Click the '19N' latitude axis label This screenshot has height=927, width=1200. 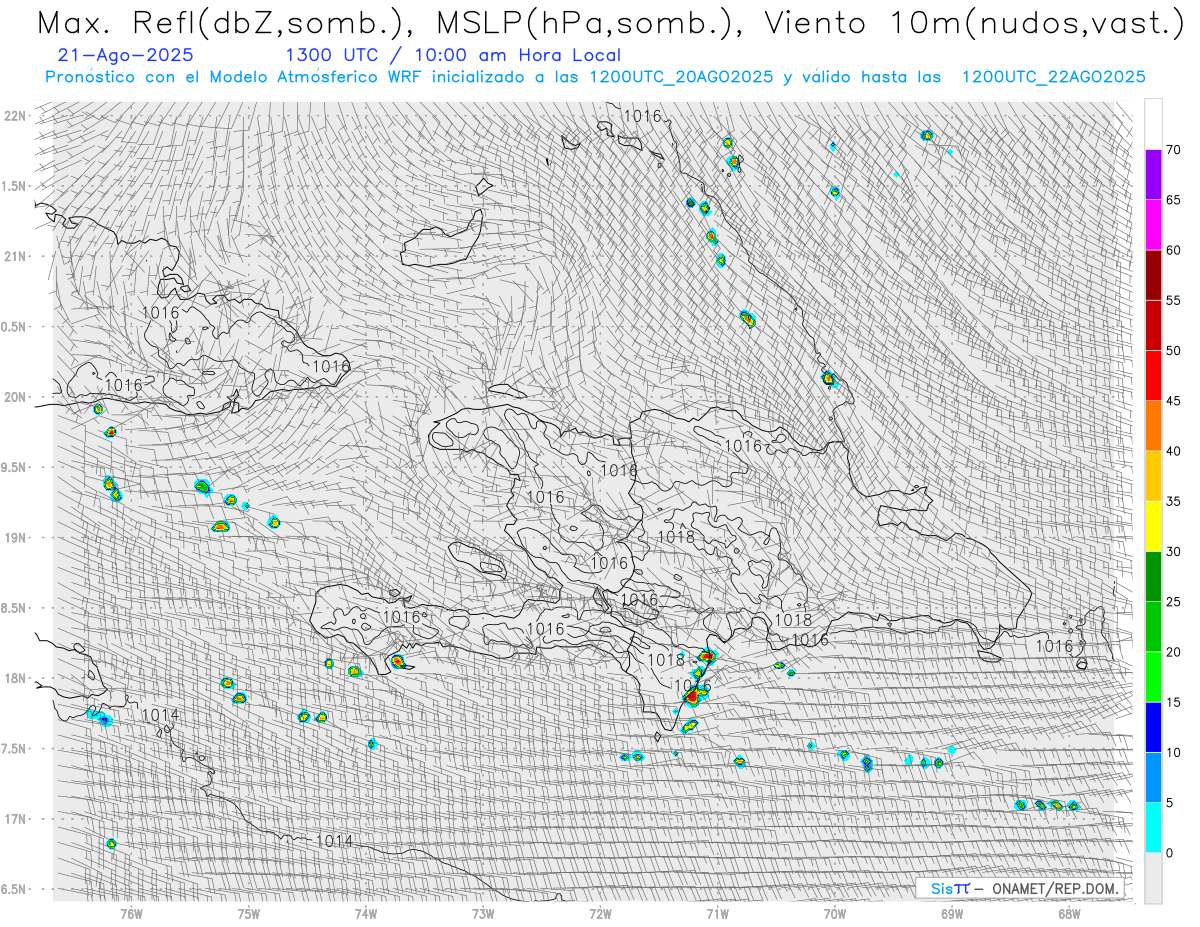point(15,537)
